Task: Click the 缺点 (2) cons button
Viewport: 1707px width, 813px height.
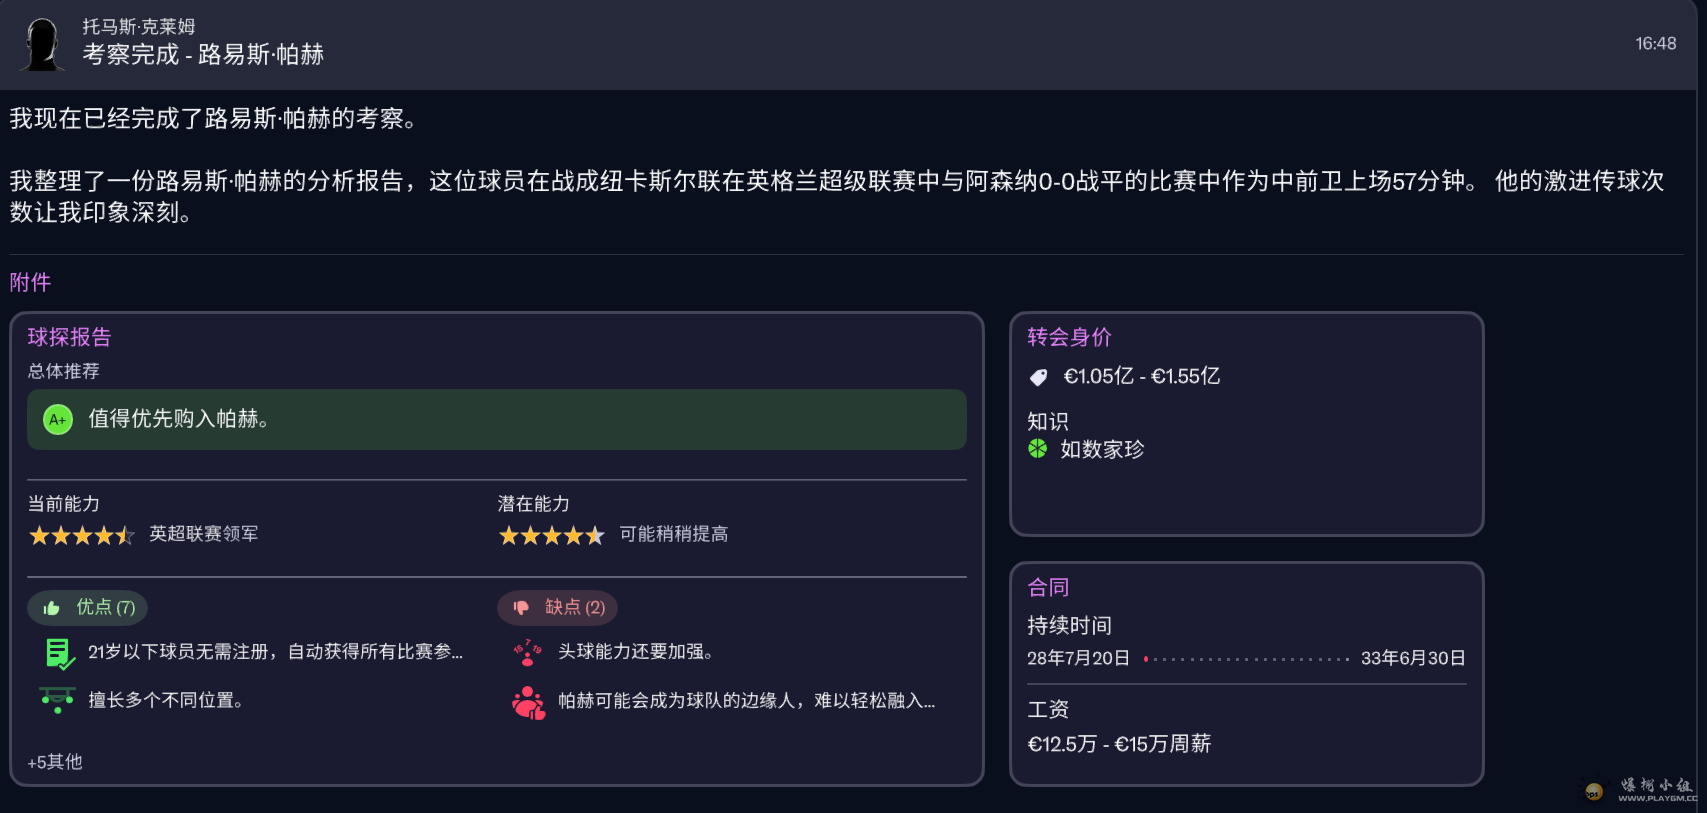Action: click(557, 607)
